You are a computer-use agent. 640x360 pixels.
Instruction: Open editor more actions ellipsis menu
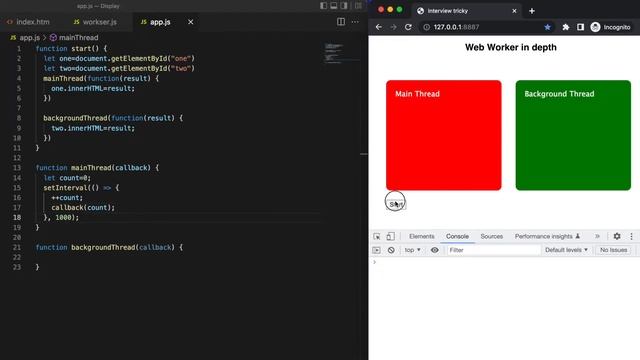[x=355, y=22]
